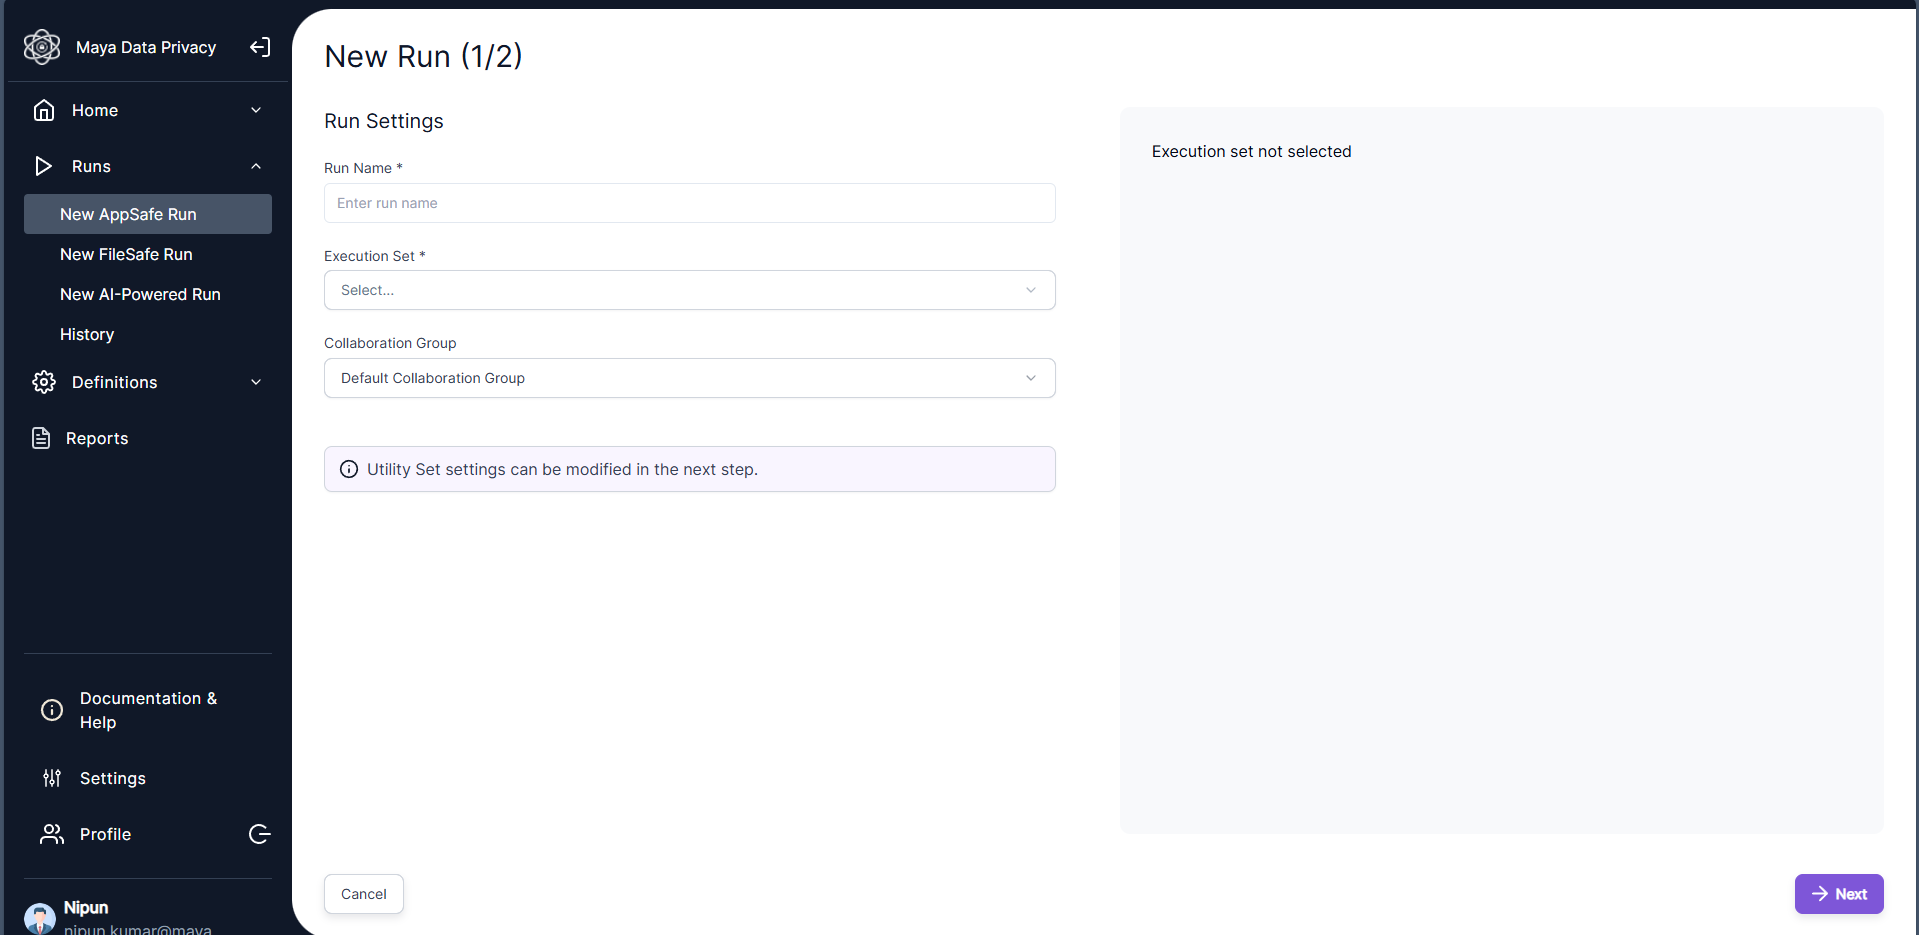1919x935 pixels.
Task: Click inside the Run Name field
Action: point(689,203)
